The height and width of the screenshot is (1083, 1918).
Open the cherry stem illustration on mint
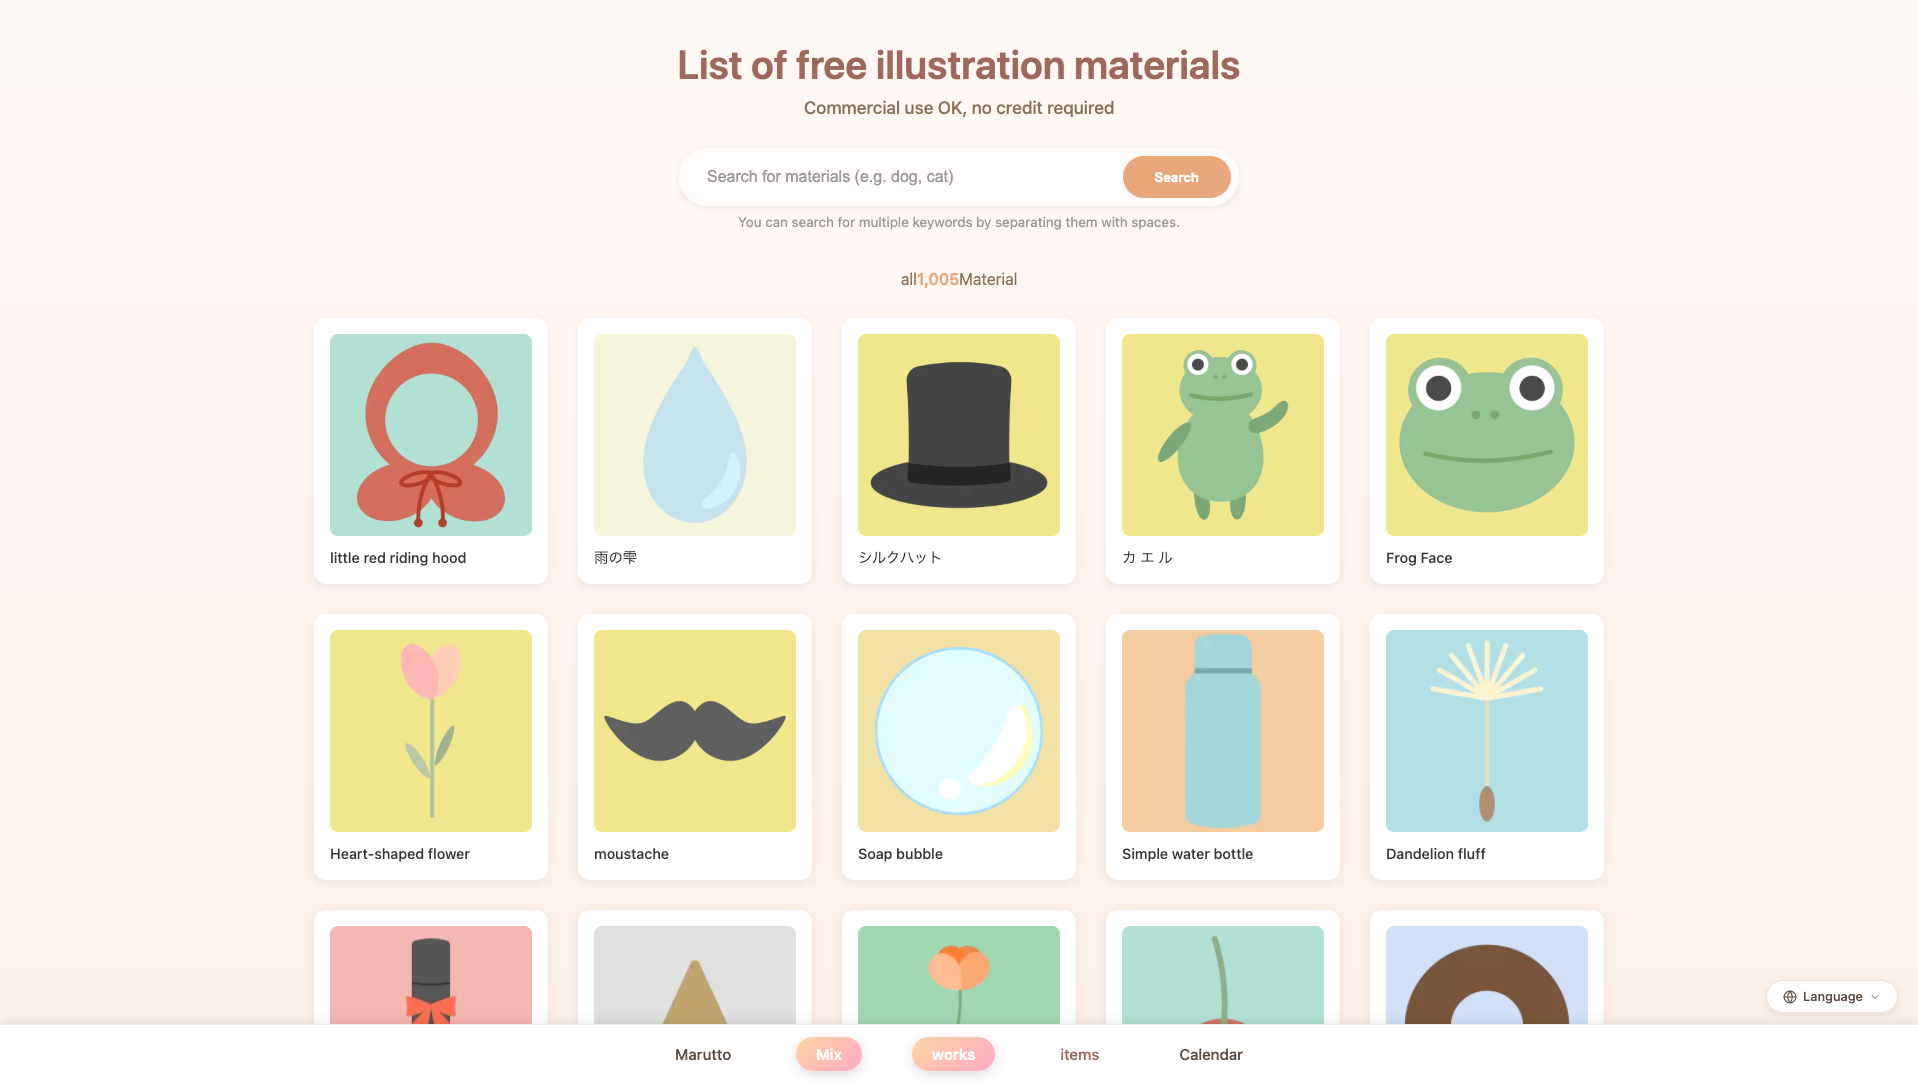(1223, 975)
